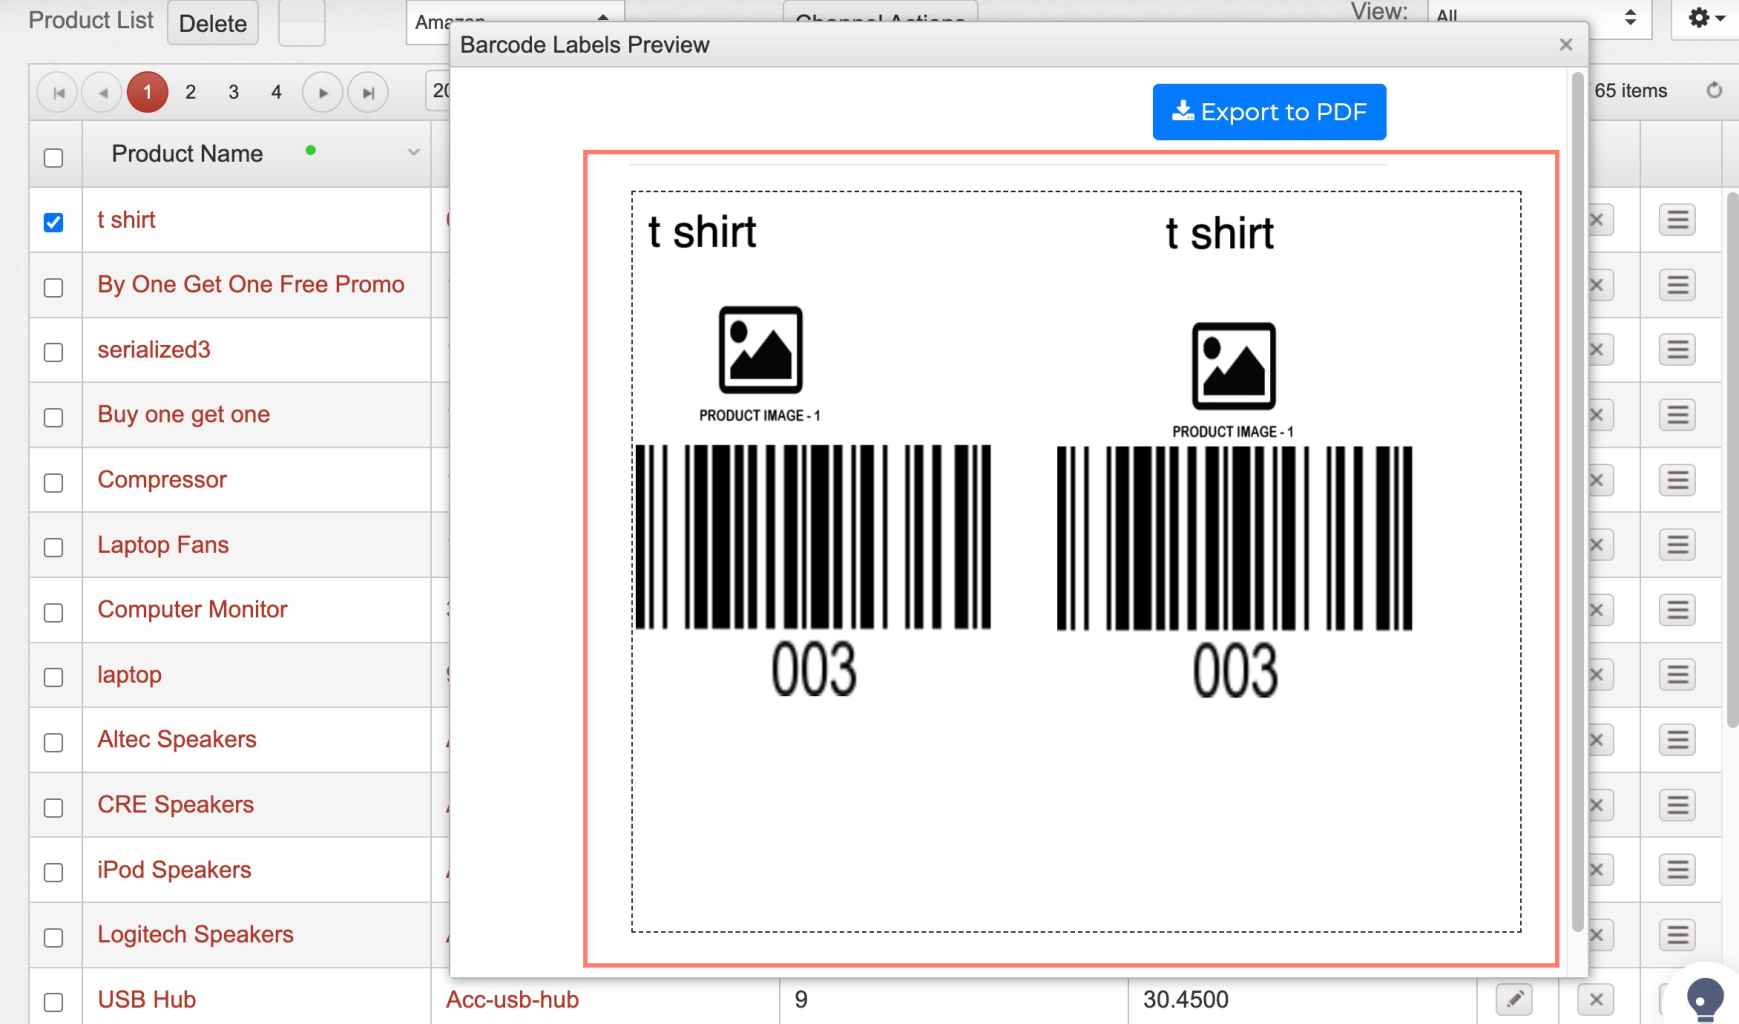Select page 2 in the pager

(x=190, y=92)
